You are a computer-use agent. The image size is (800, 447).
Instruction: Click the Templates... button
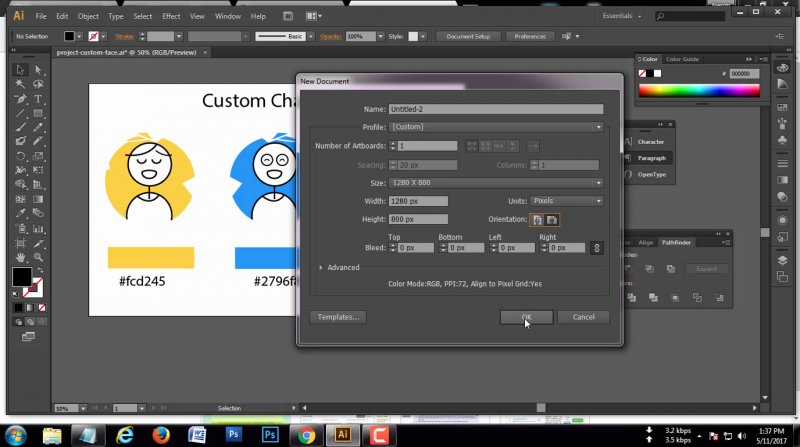(x=338, y=317)
